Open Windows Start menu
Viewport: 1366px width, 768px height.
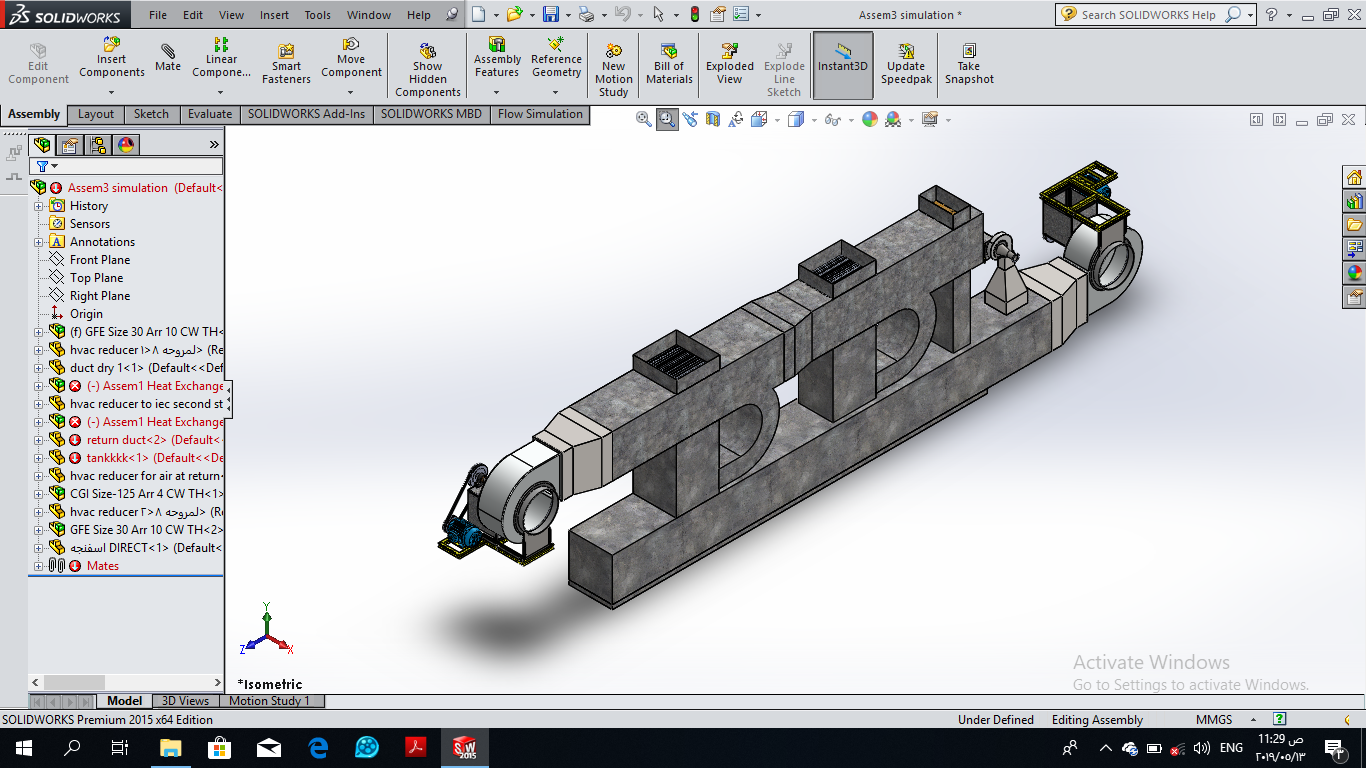[24, 748]
